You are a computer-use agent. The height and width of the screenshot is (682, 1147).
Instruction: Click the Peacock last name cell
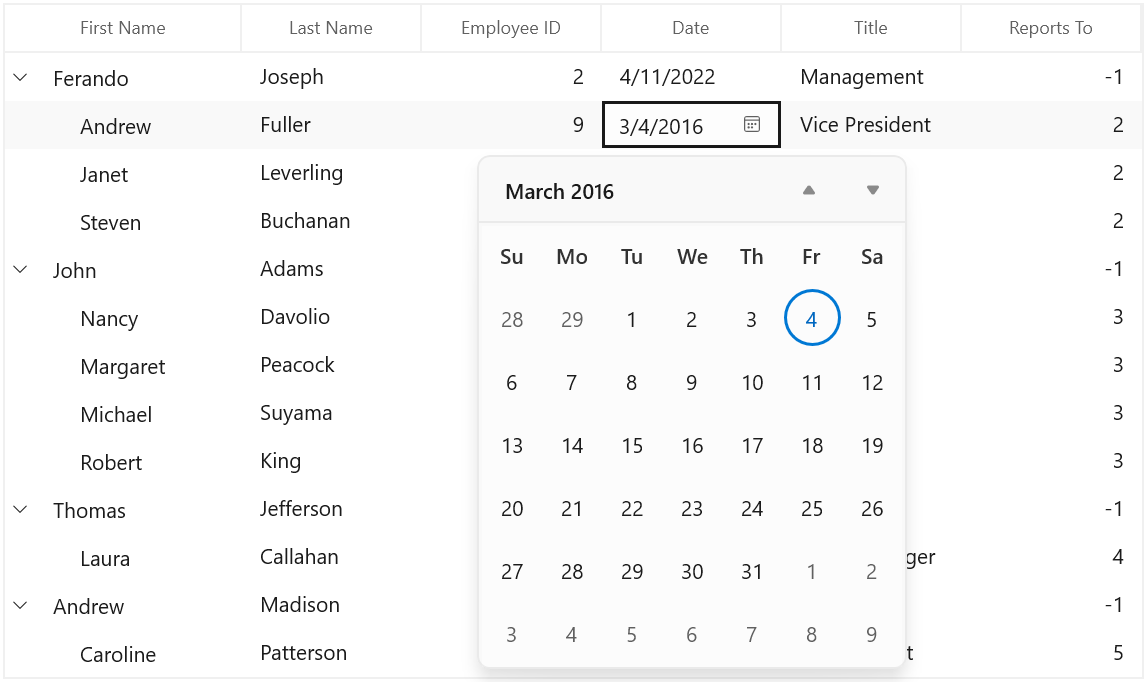point(331,366)
